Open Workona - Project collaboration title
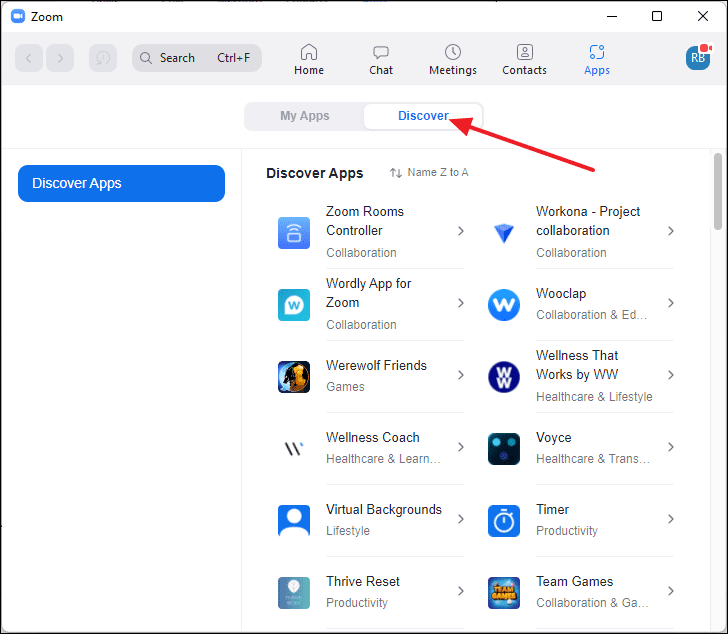The height and width of the screenshot is (634, 728). 588,221
